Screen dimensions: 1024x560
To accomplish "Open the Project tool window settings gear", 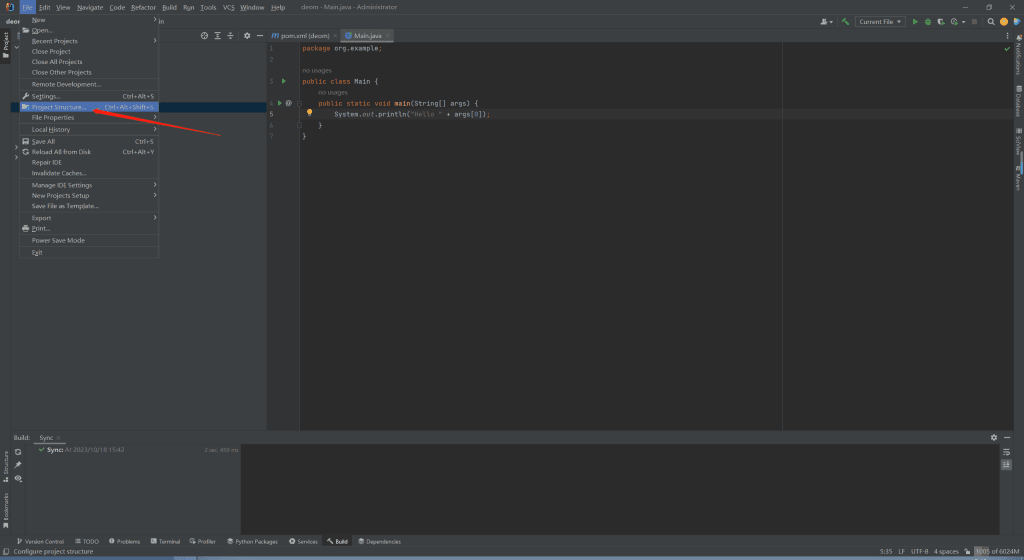I will coord(247,35).
